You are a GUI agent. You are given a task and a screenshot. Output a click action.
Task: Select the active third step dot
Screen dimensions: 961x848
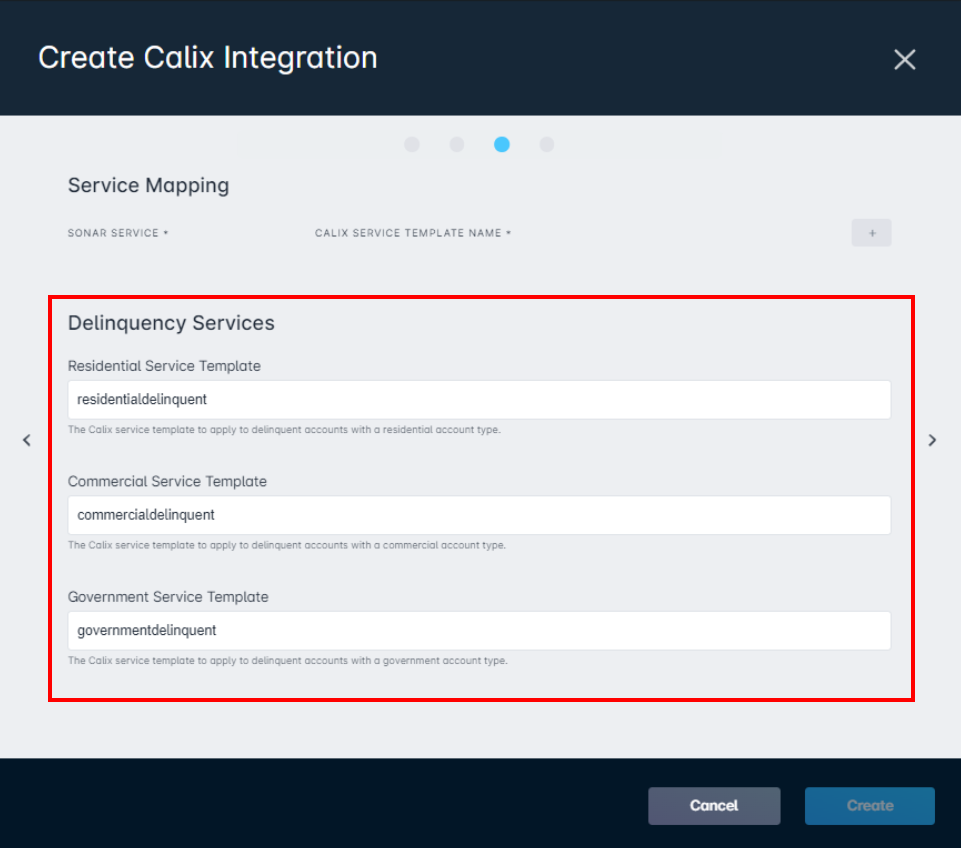tap(502, 145)
